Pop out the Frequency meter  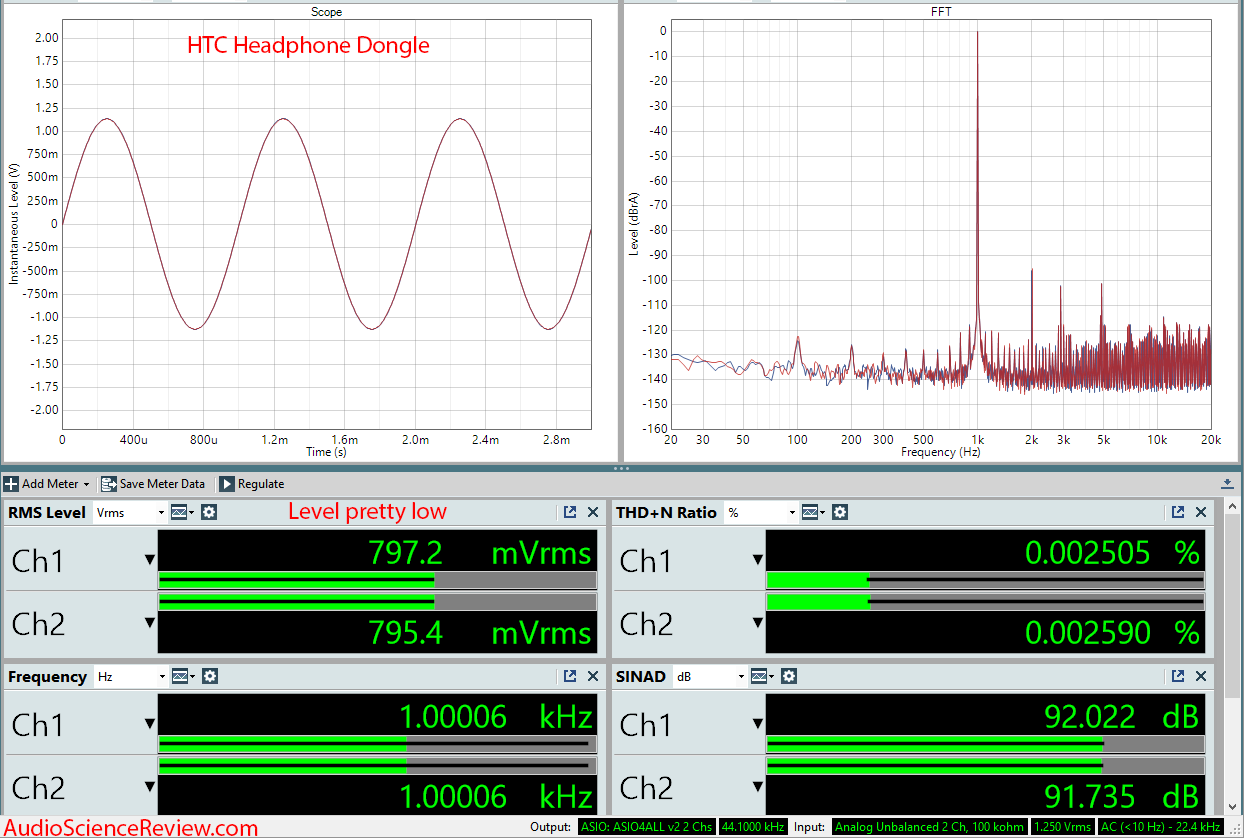coord(570,676)
